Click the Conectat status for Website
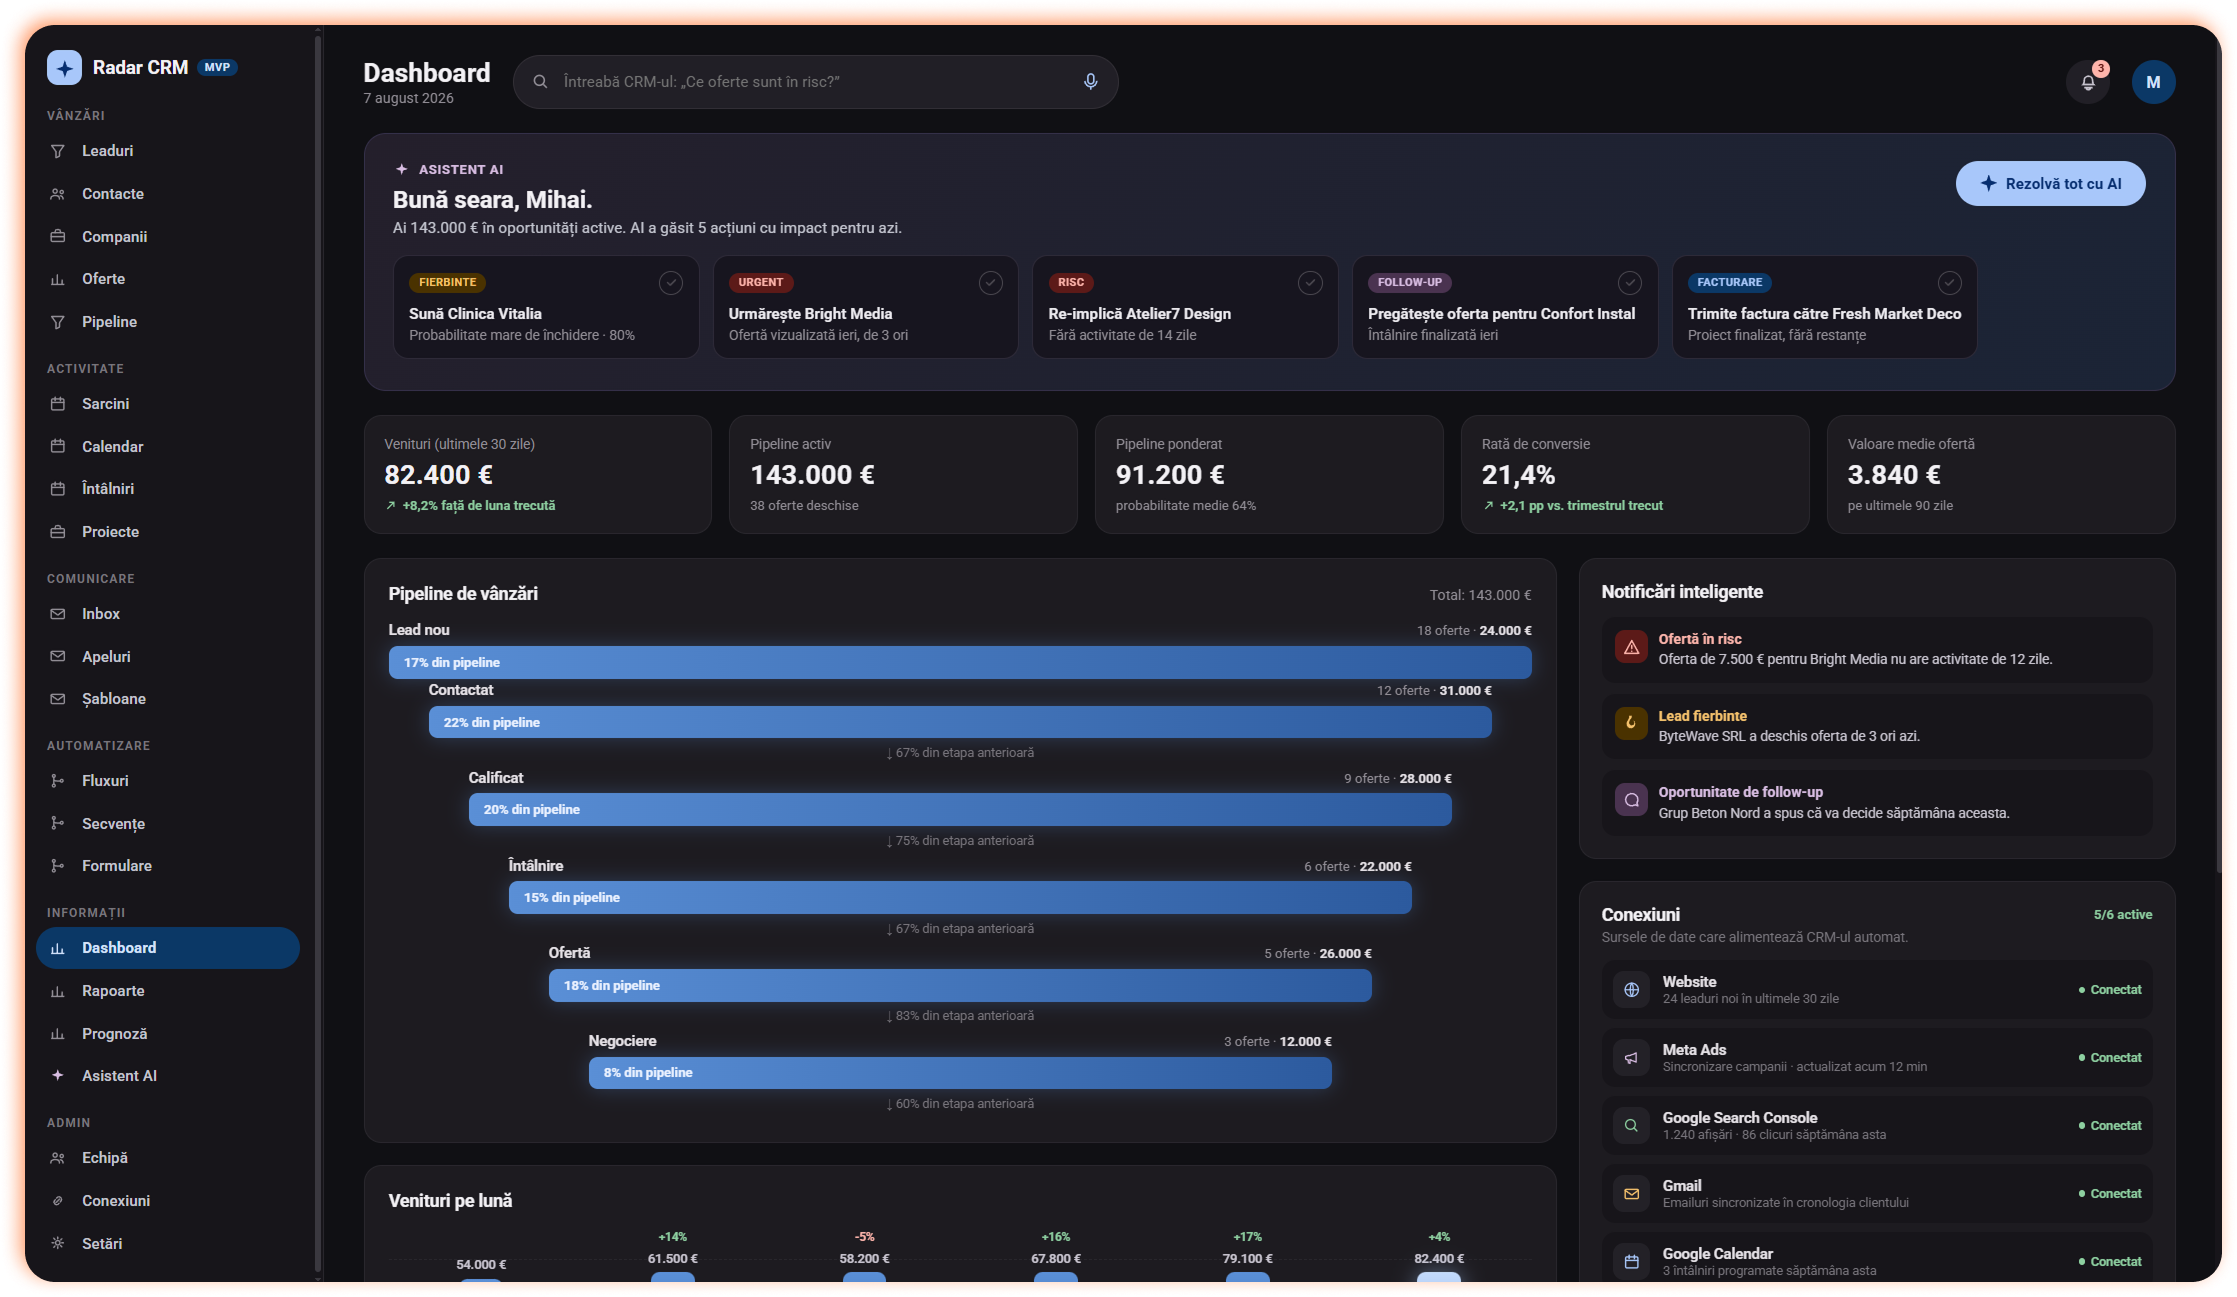The height and width of the screenshot is (1297, 2237). (x=2110, y=990)
